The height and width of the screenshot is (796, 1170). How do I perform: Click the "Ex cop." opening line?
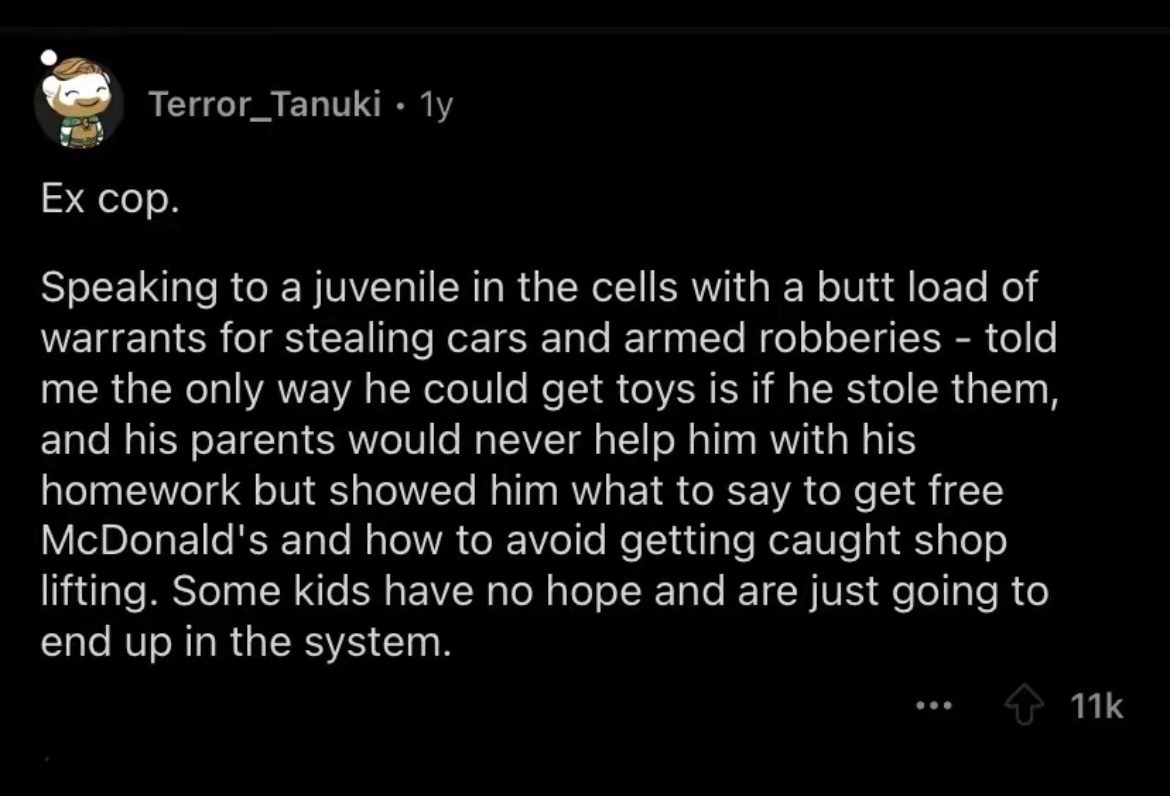[110, 199]
